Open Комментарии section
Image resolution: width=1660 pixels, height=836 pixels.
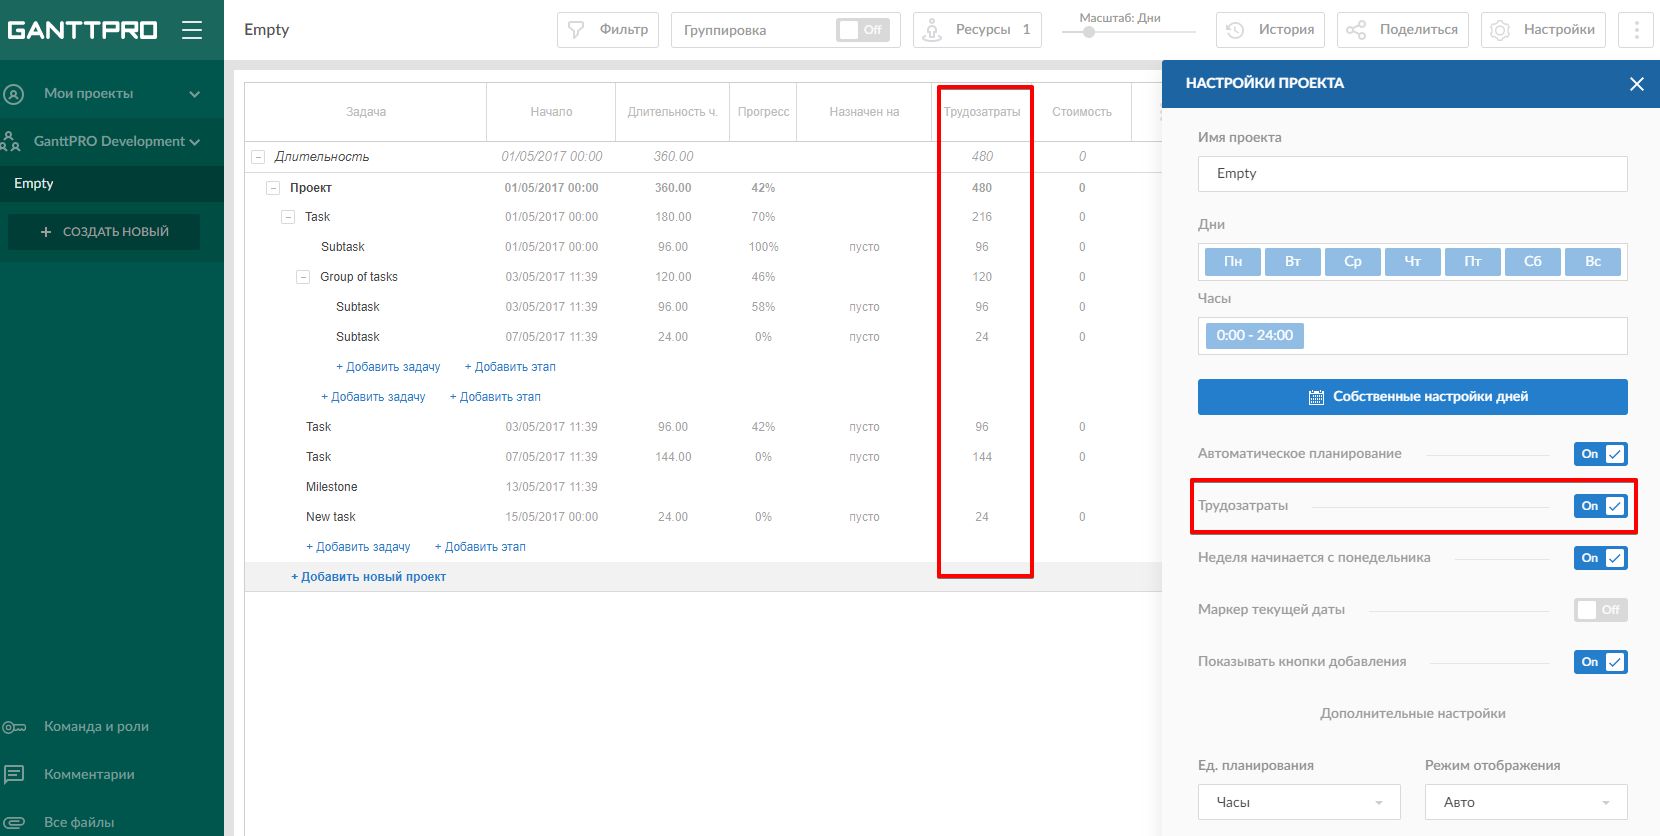pyautogui.click(x=89, y=774)
